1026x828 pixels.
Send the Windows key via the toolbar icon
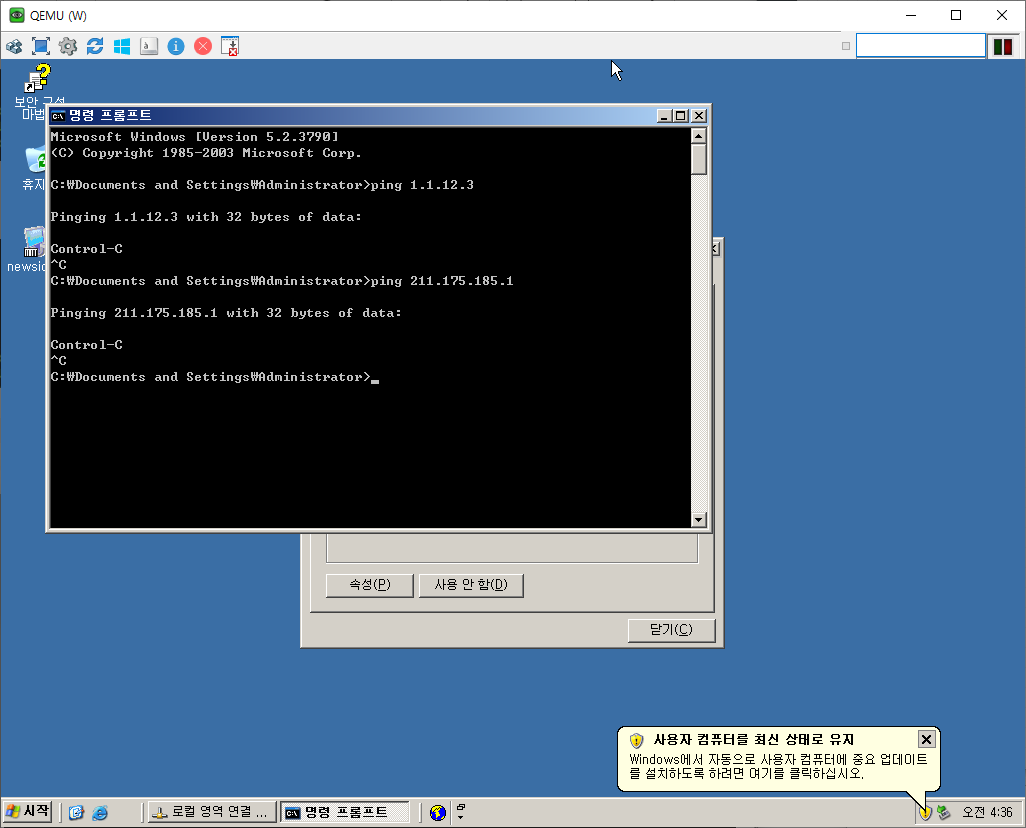[122, 46]
